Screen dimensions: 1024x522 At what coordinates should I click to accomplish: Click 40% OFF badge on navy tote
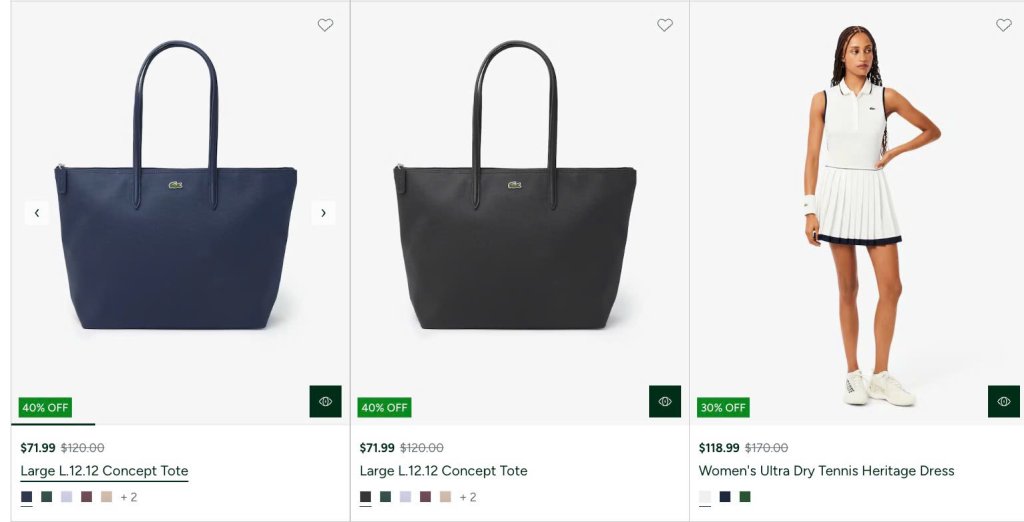[45, 408]
